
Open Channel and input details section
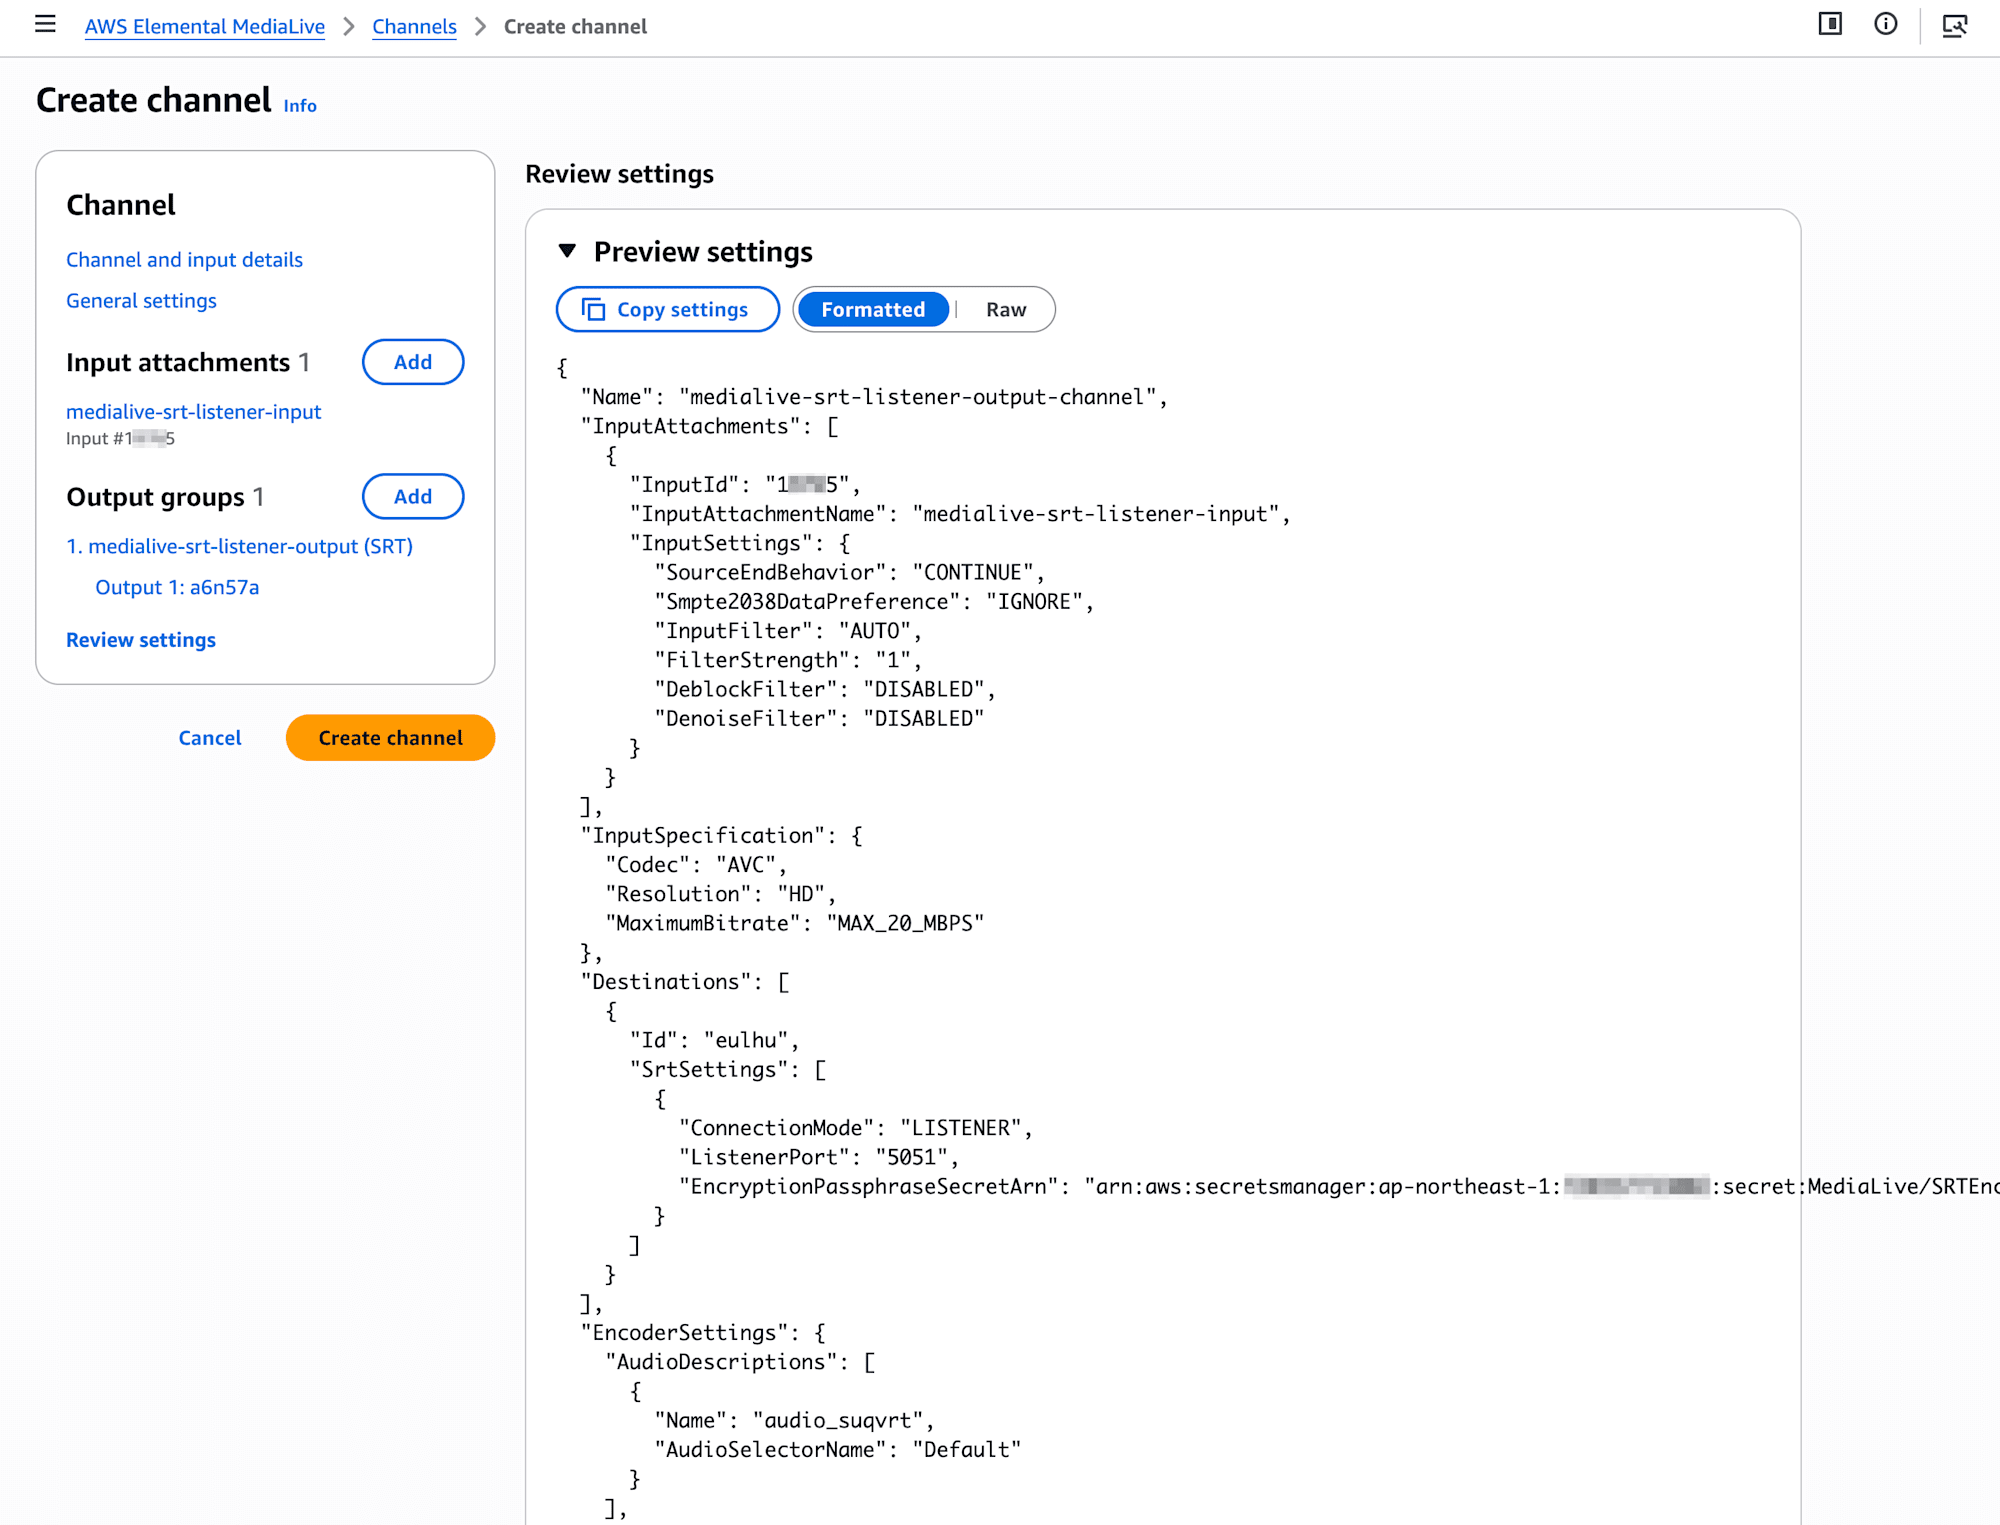point(184,260)
